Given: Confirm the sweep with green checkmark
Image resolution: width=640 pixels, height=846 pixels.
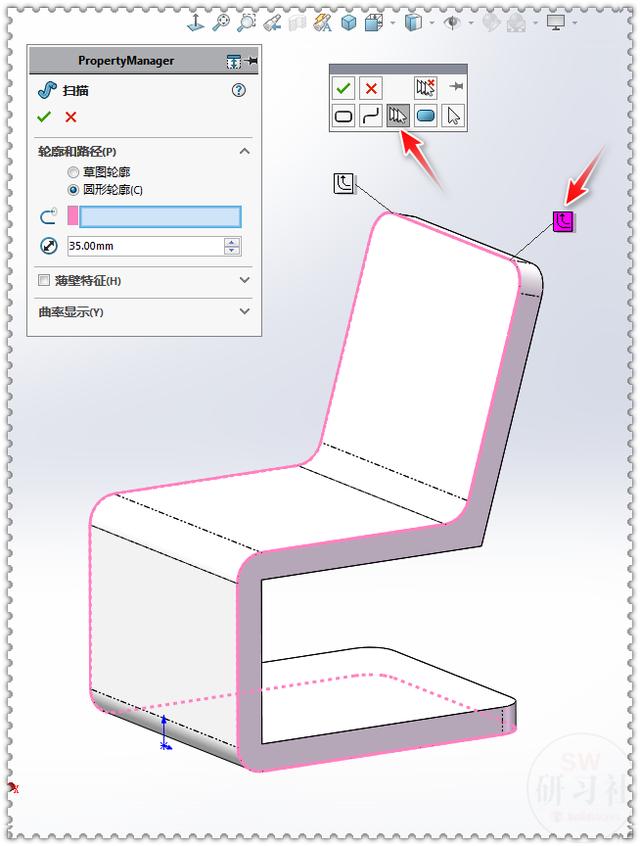Looking at the screenshot, I should (x=44, y=117).
